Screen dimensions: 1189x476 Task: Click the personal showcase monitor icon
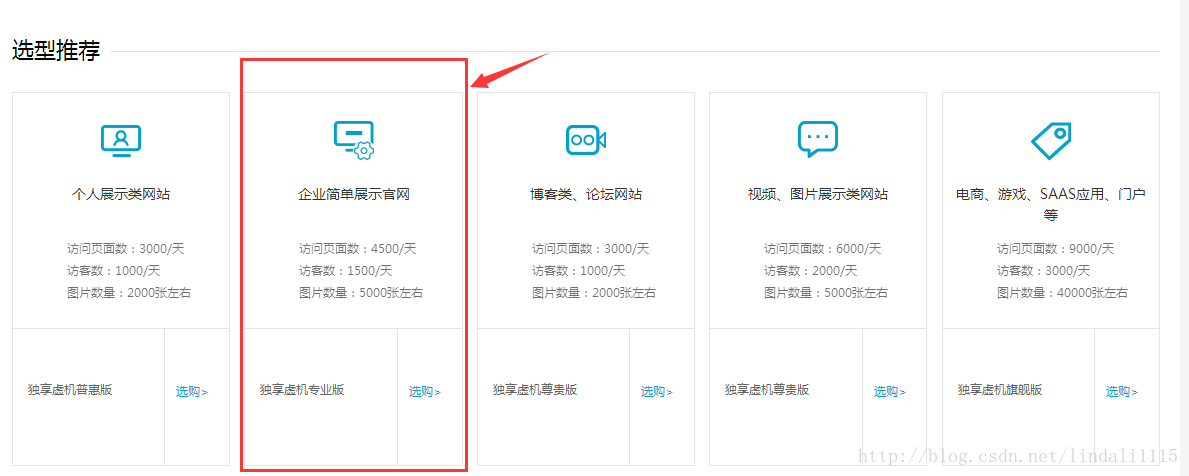click(x=121, y=140)
